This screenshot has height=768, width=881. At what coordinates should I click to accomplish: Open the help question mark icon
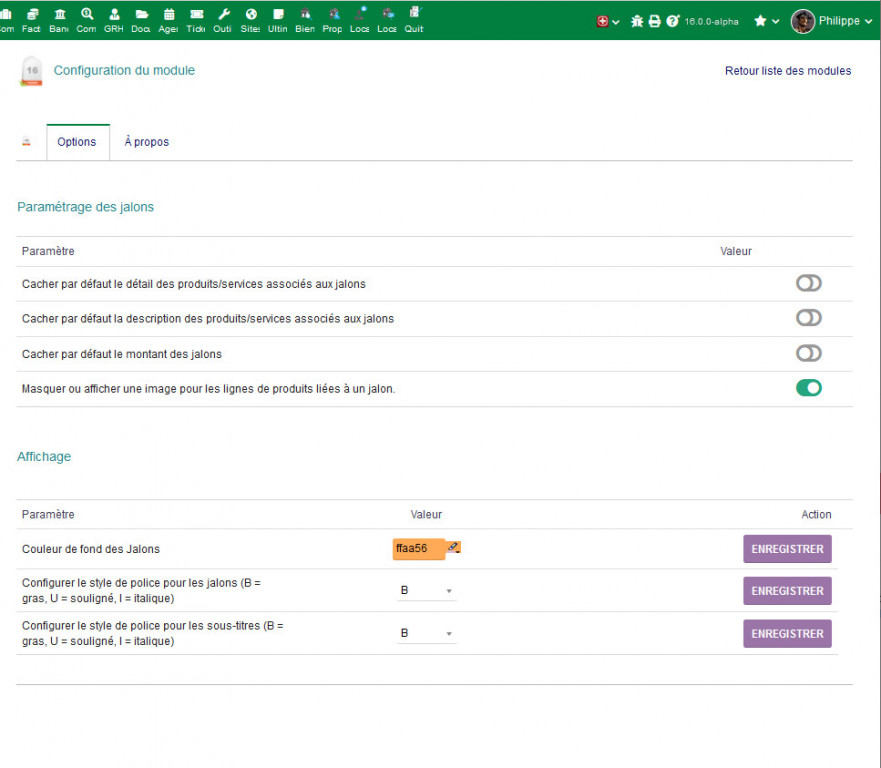pyautogui.click(x=673, y=21)
